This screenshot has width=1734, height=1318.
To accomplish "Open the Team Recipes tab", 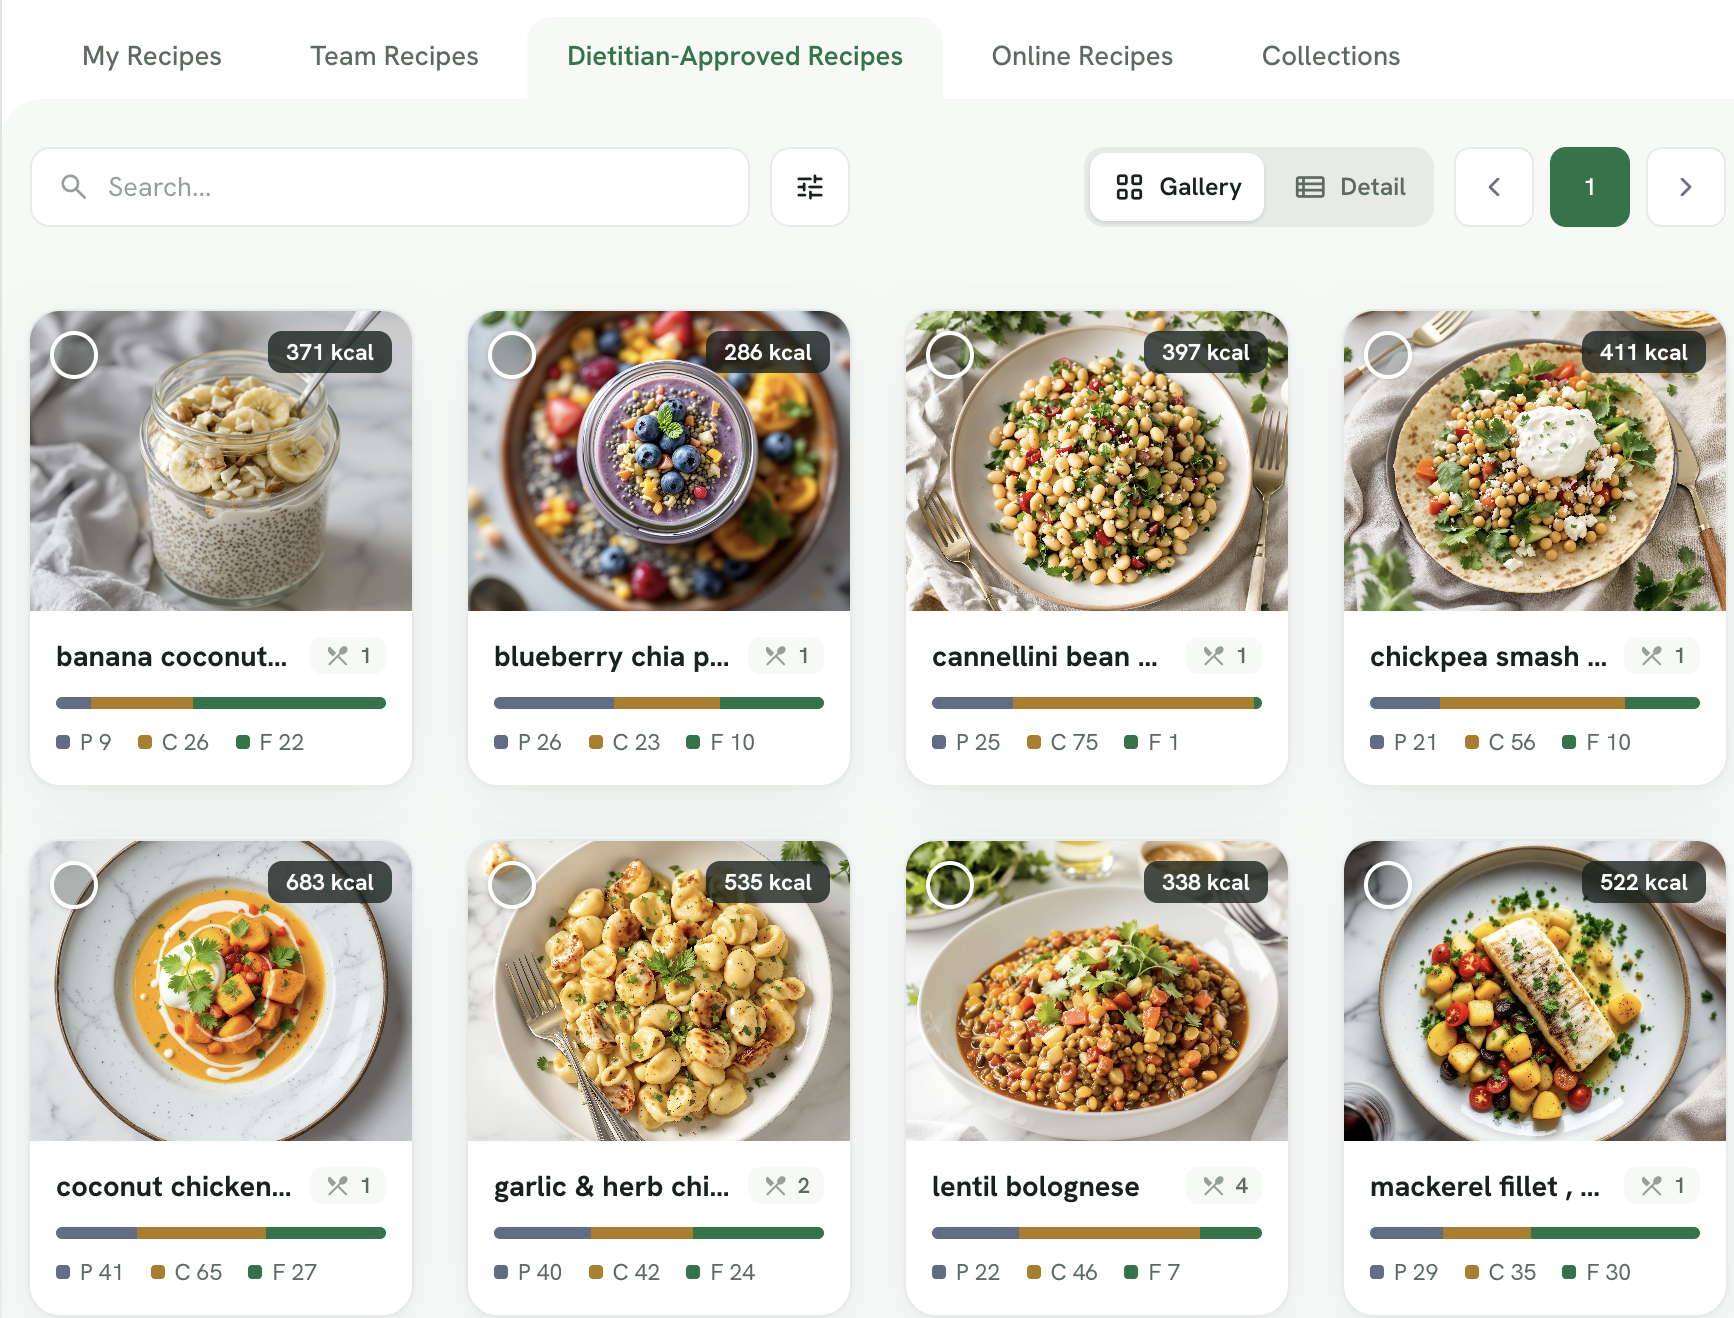I will pyautogui.click(x=394, y=56).
